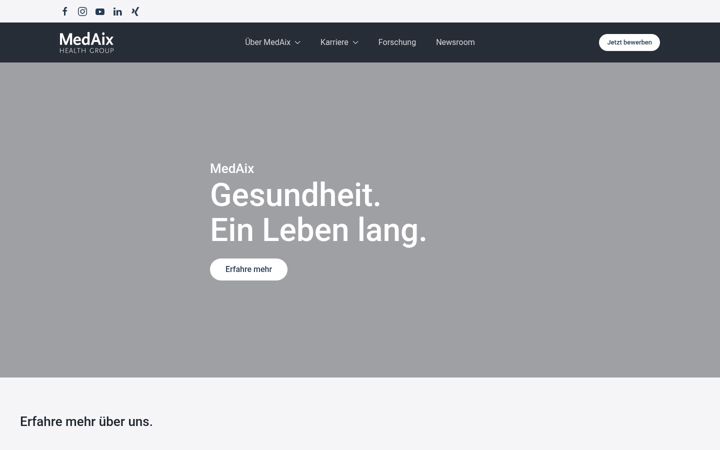Viewport: 720px width, 450px height.
Task: Open the Facebook social icon
Action: tap(65, 11)
